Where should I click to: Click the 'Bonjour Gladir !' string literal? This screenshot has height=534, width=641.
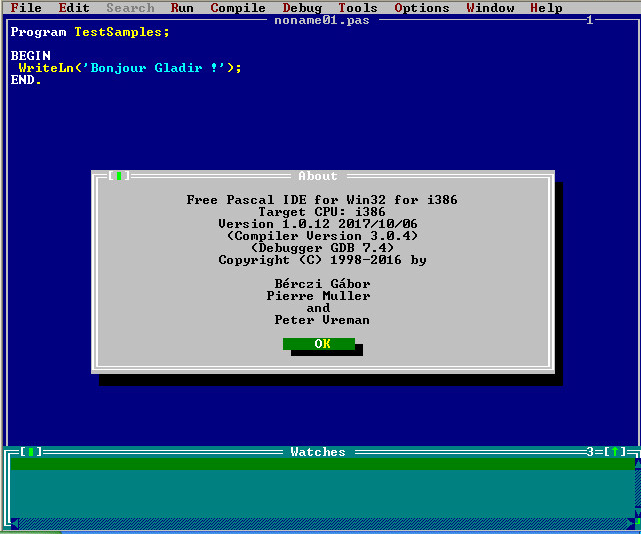[155, 68]
